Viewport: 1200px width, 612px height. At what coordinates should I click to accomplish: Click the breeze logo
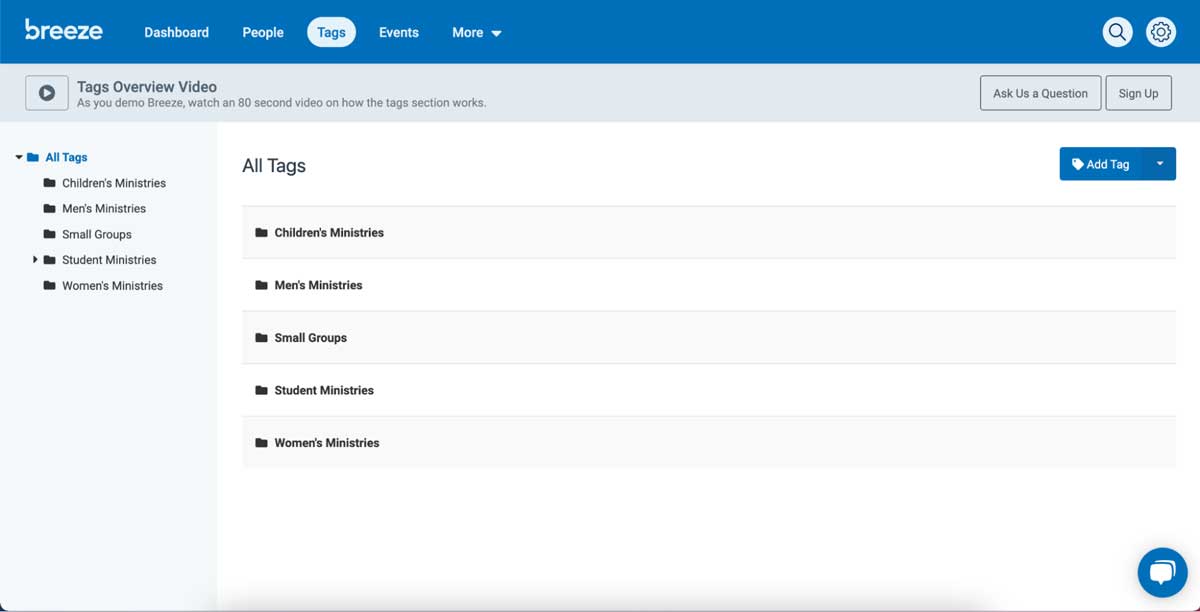pyautogui.click(x=63, y=30)
